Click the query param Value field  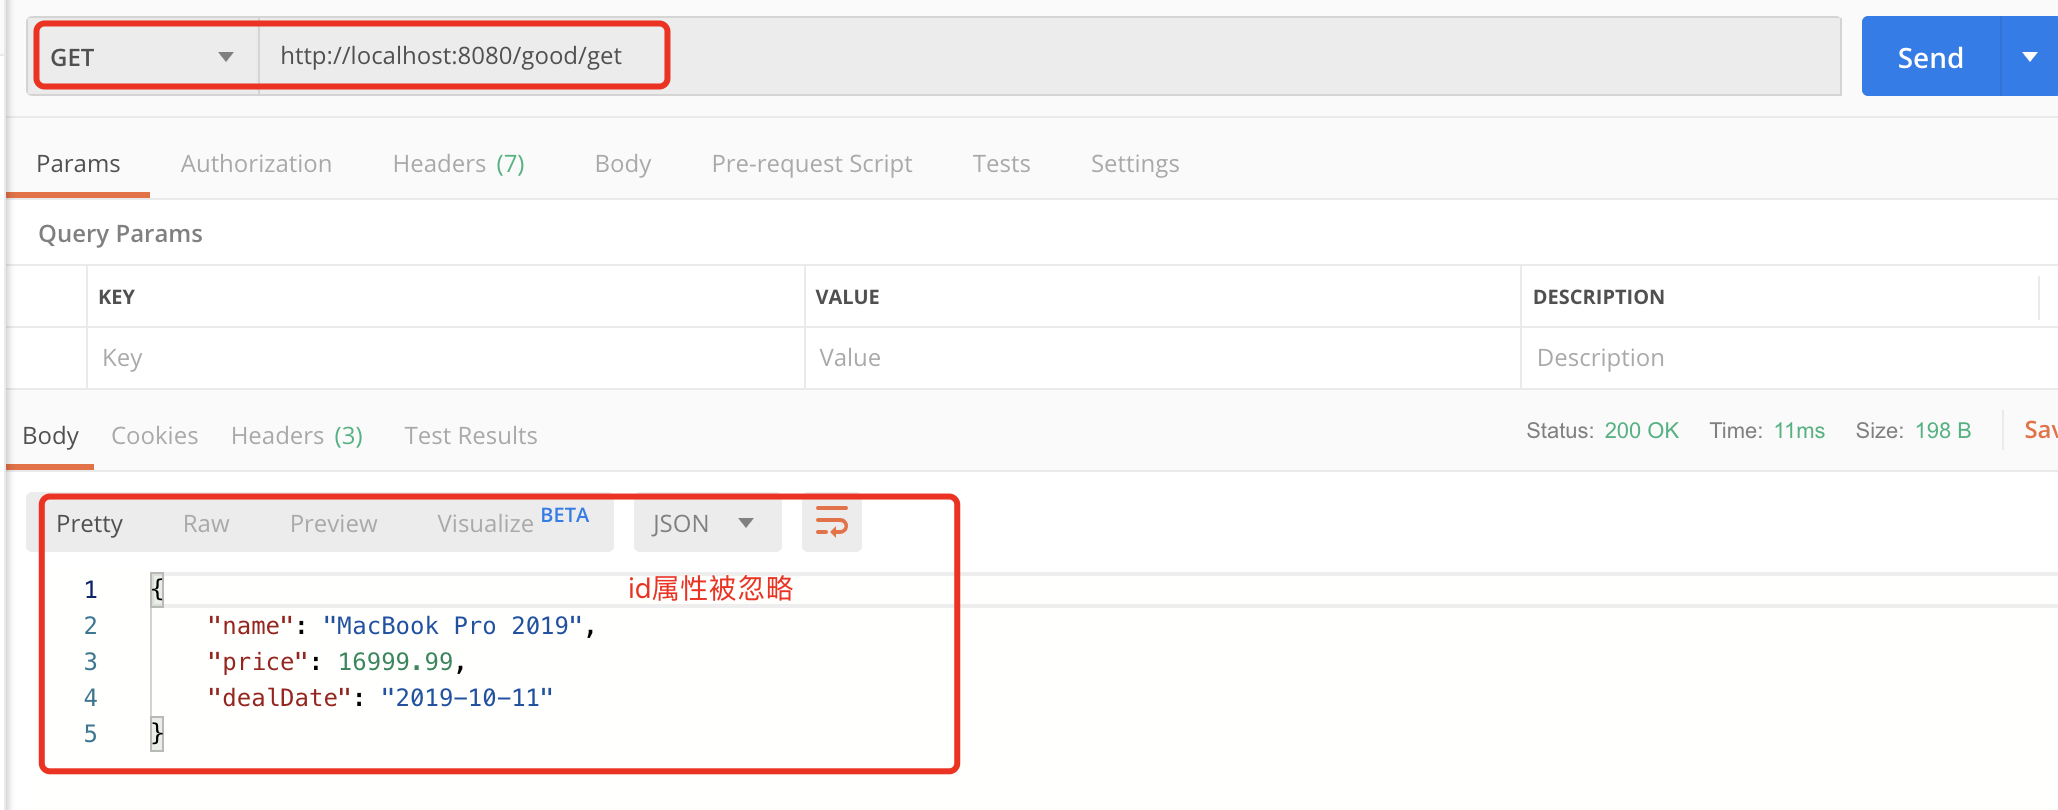1163,358
